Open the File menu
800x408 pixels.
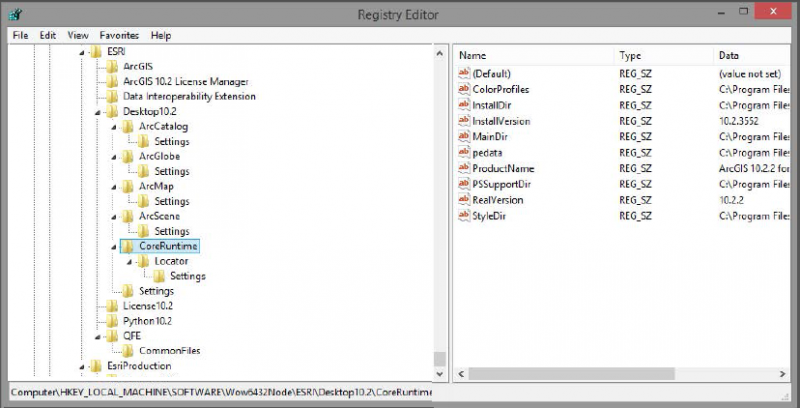[19, 34]
